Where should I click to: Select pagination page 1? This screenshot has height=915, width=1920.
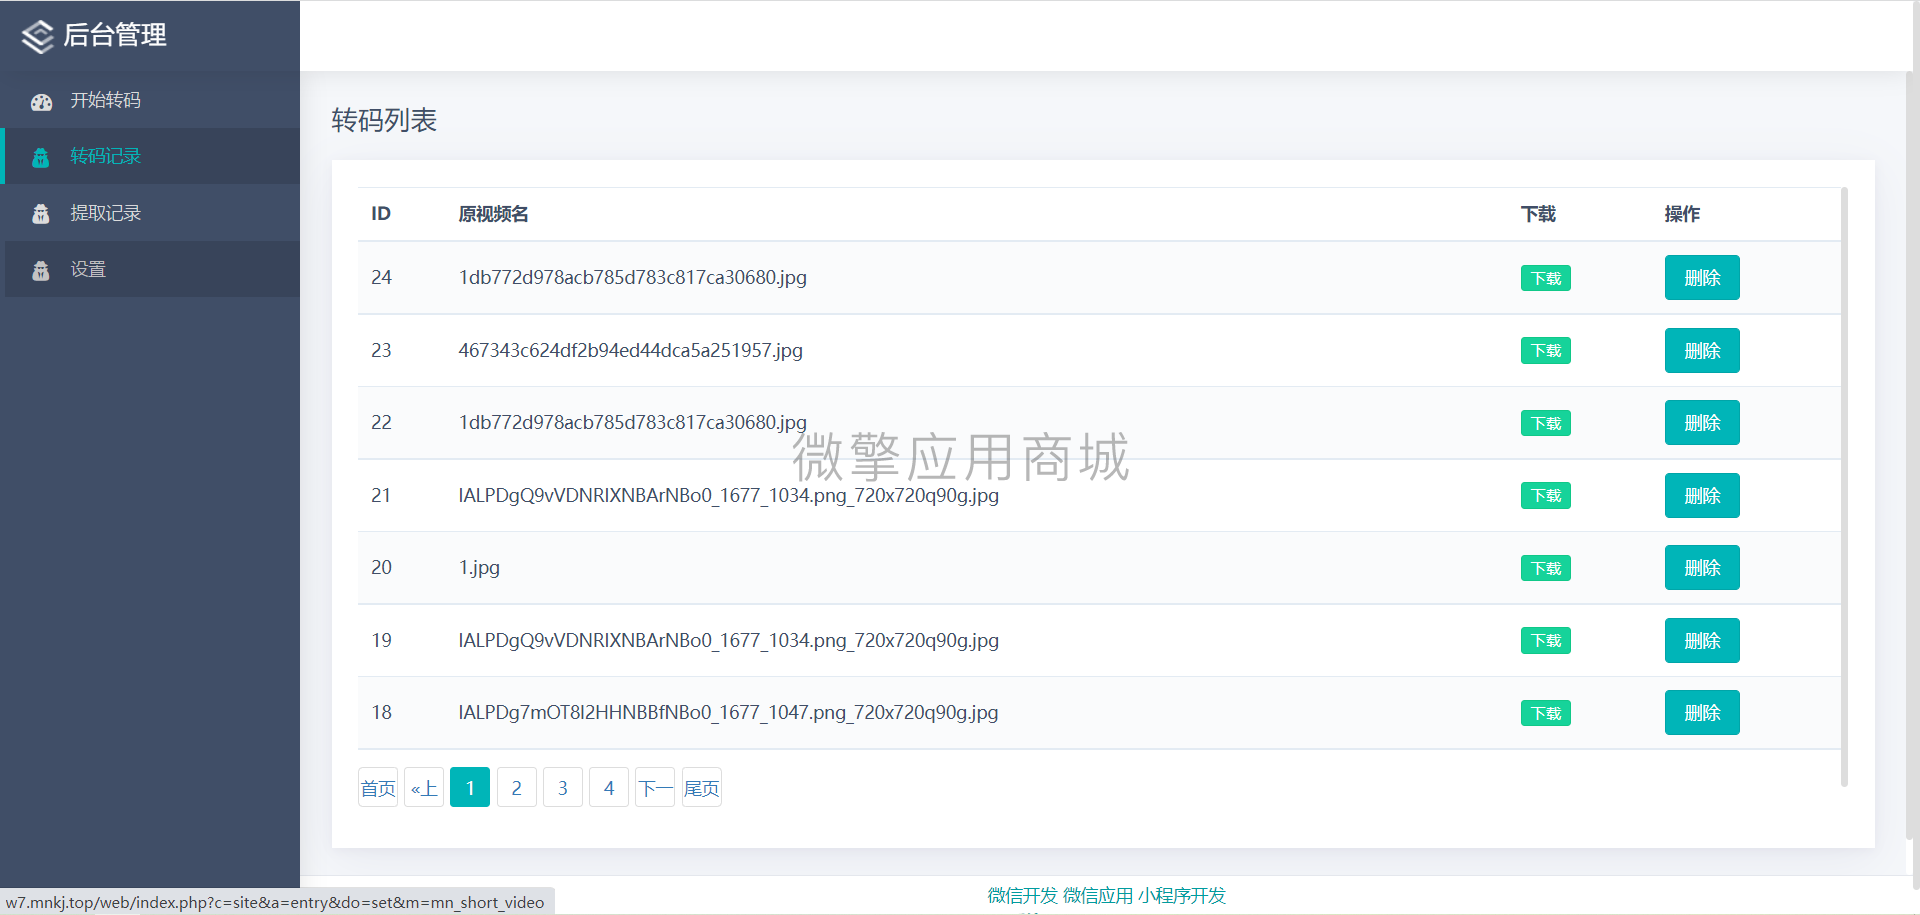470,788
